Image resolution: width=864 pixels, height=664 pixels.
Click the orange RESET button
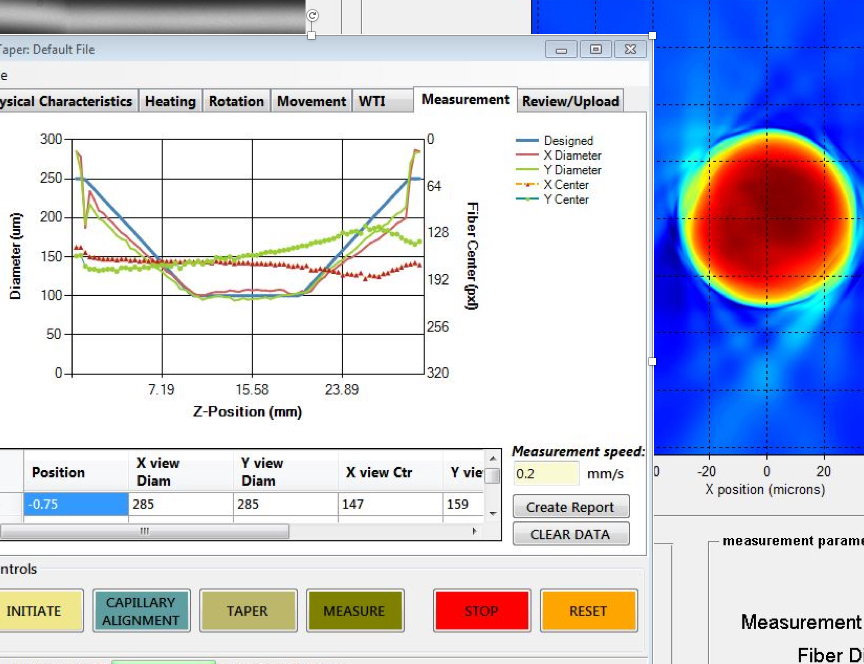(588, 611)
